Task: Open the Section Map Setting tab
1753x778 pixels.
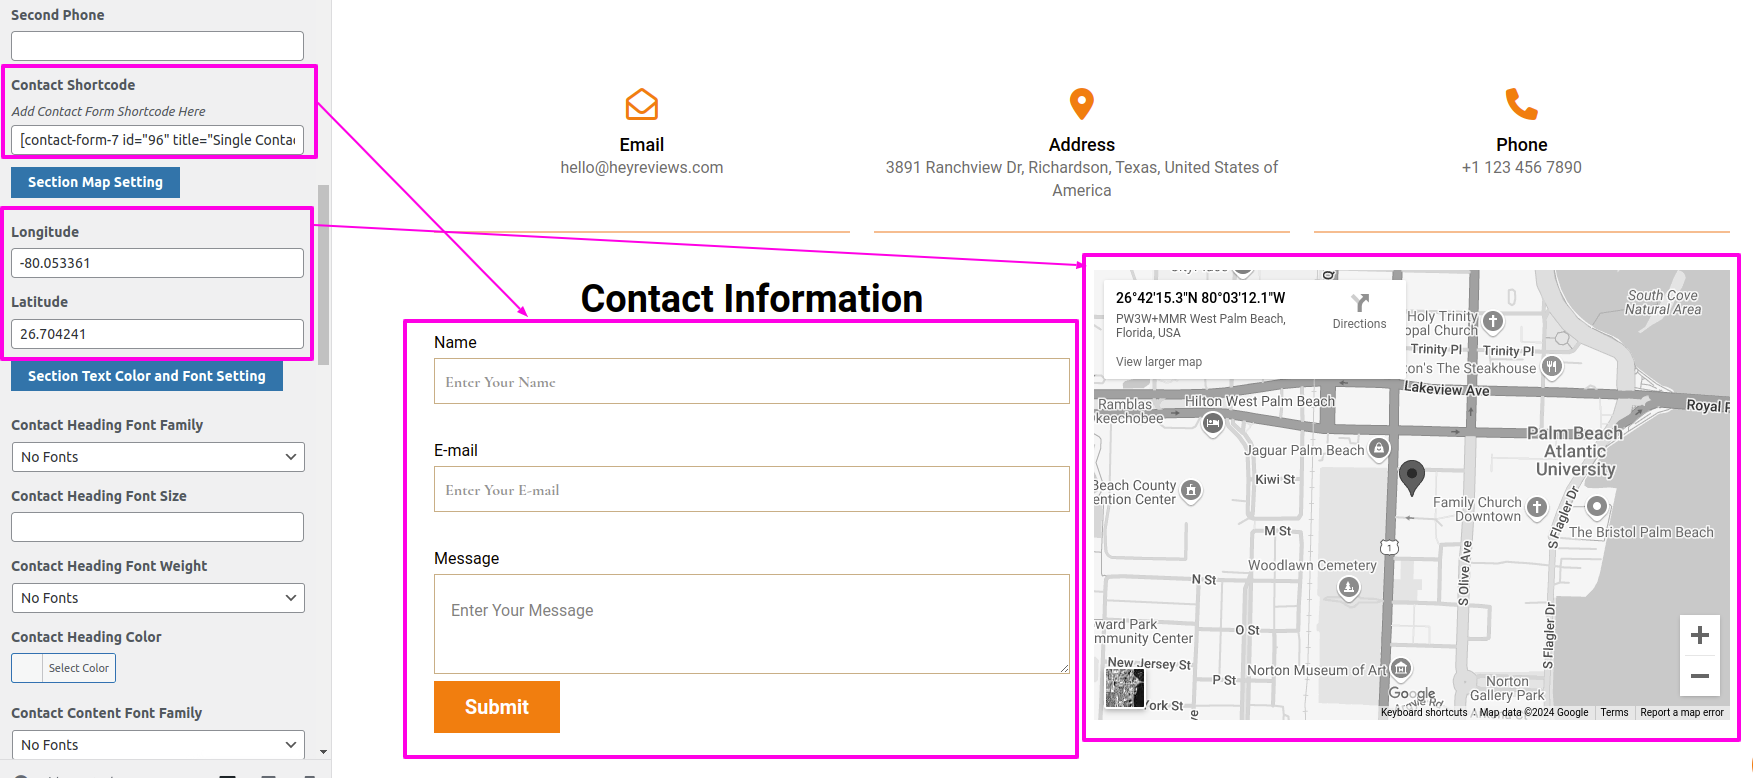Action: tap(95, 182)
